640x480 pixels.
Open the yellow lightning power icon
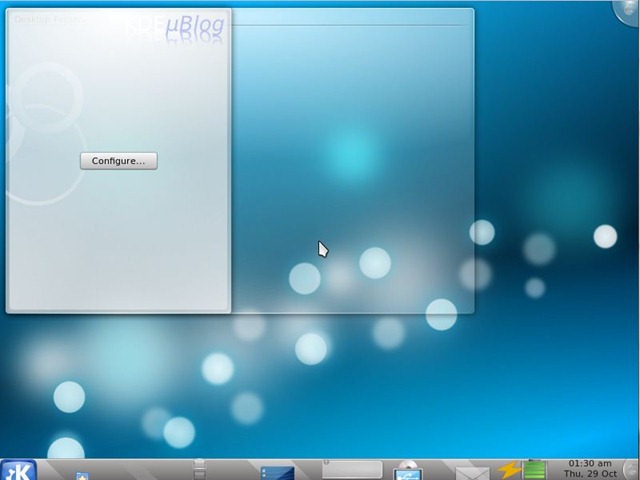pyautogui.click(x=509, y=470)
